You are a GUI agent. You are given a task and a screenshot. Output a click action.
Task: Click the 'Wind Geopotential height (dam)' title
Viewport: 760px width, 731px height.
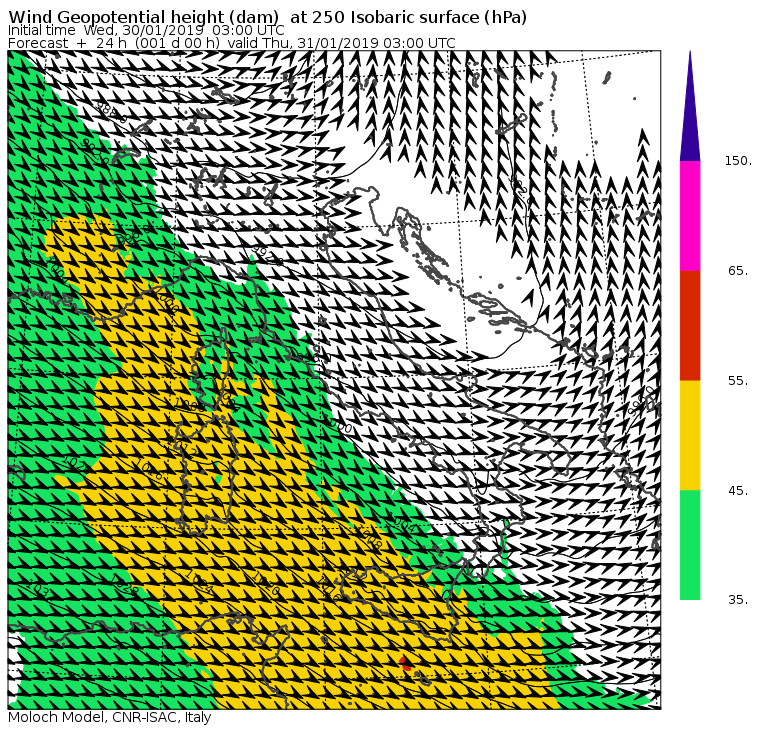pos(268,17)
